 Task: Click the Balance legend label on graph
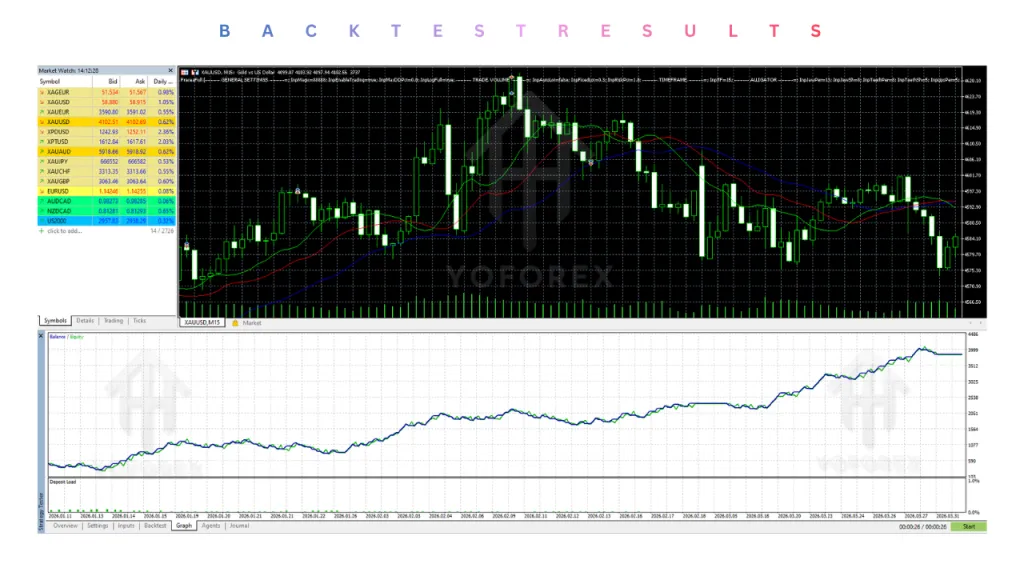click(x=57, y=337)
